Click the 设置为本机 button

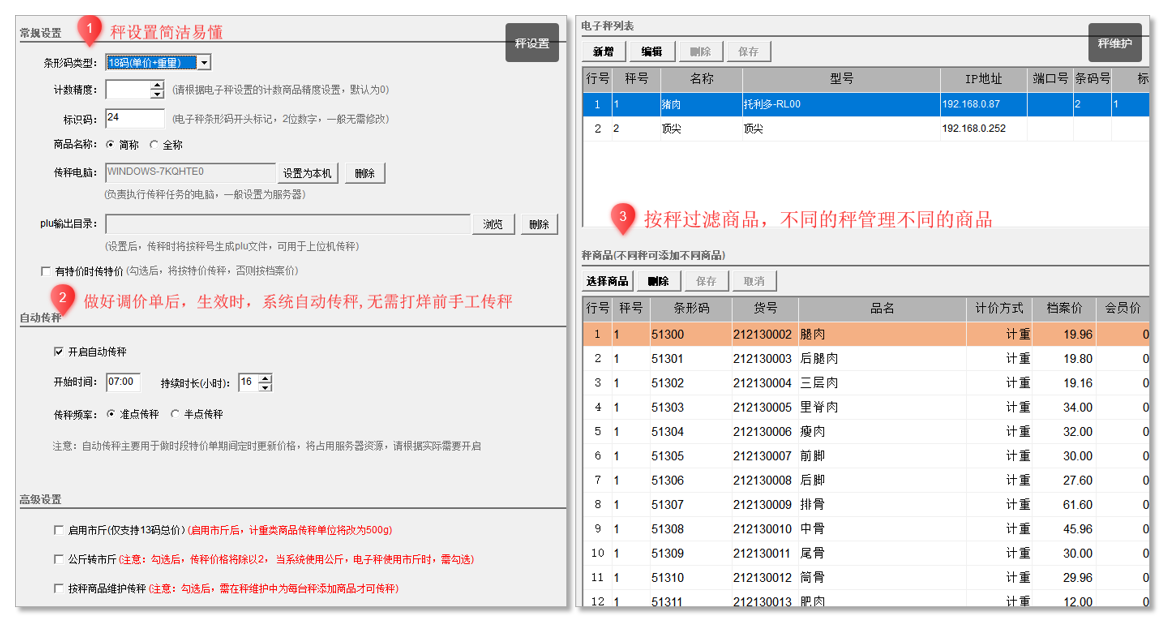point(307,173)
